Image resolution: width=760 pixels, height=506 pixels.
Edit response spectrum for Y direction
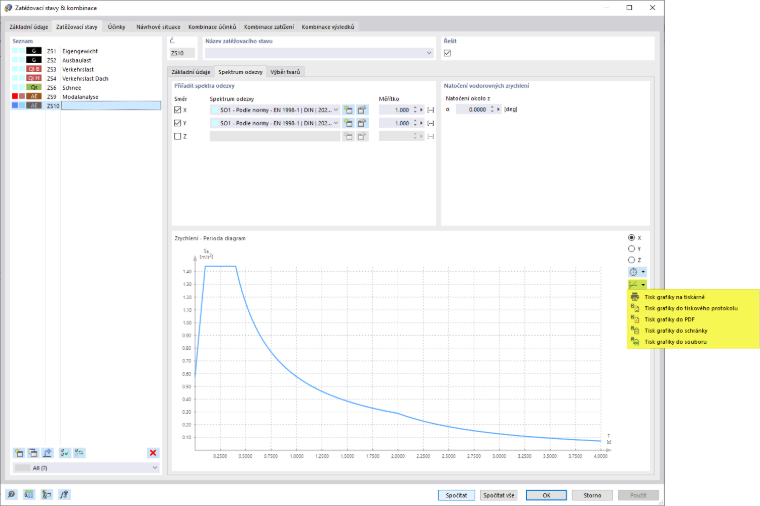(362, 123)
